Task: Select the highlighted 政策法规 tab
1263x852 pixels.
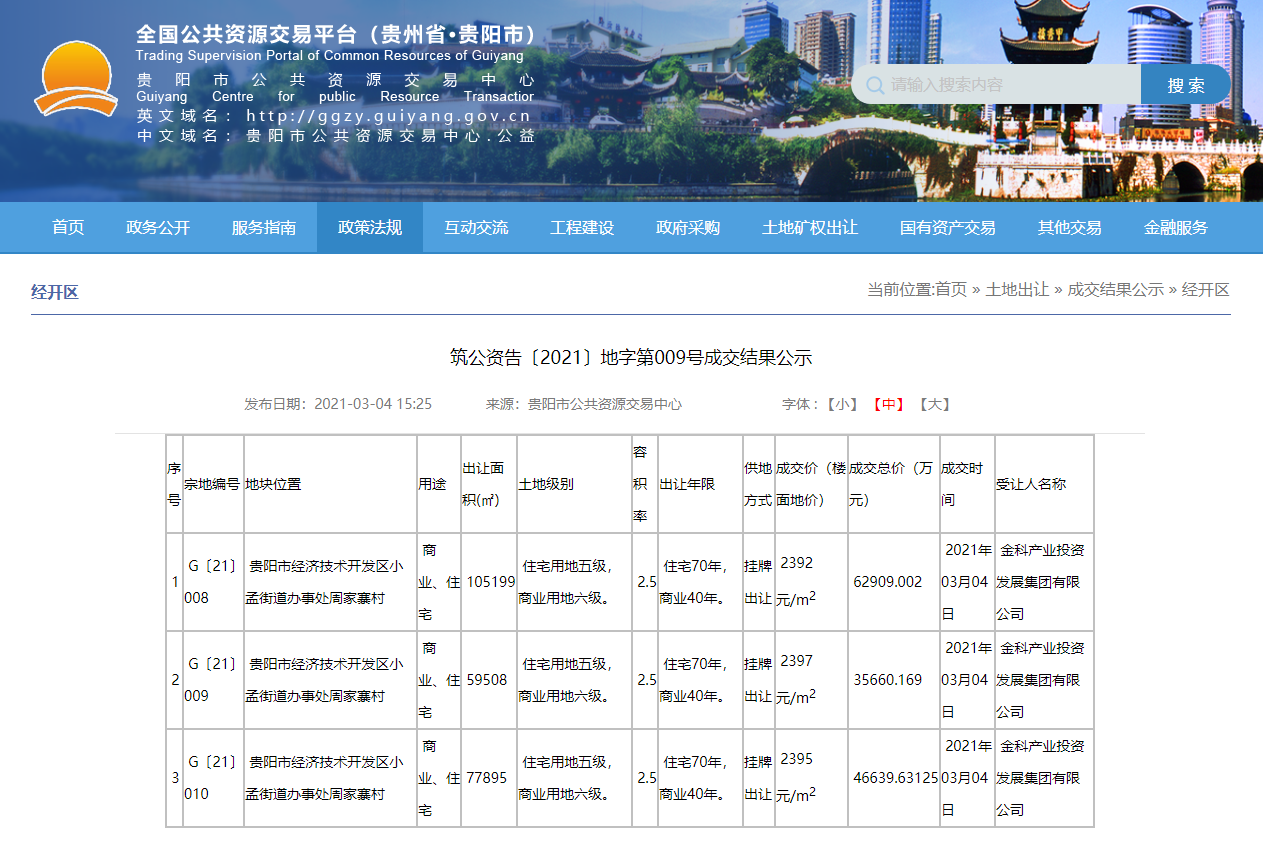Action: point(370,228)
